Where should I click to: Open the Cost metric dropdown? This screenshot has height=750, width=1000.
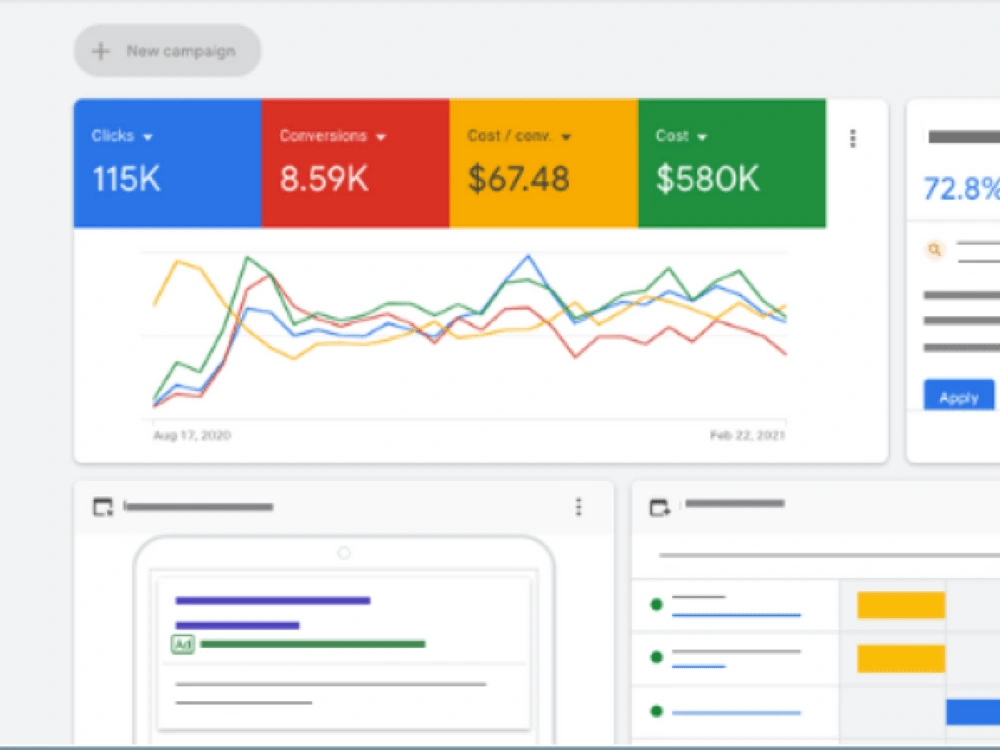pyautogui.click(x=702, y=137)
